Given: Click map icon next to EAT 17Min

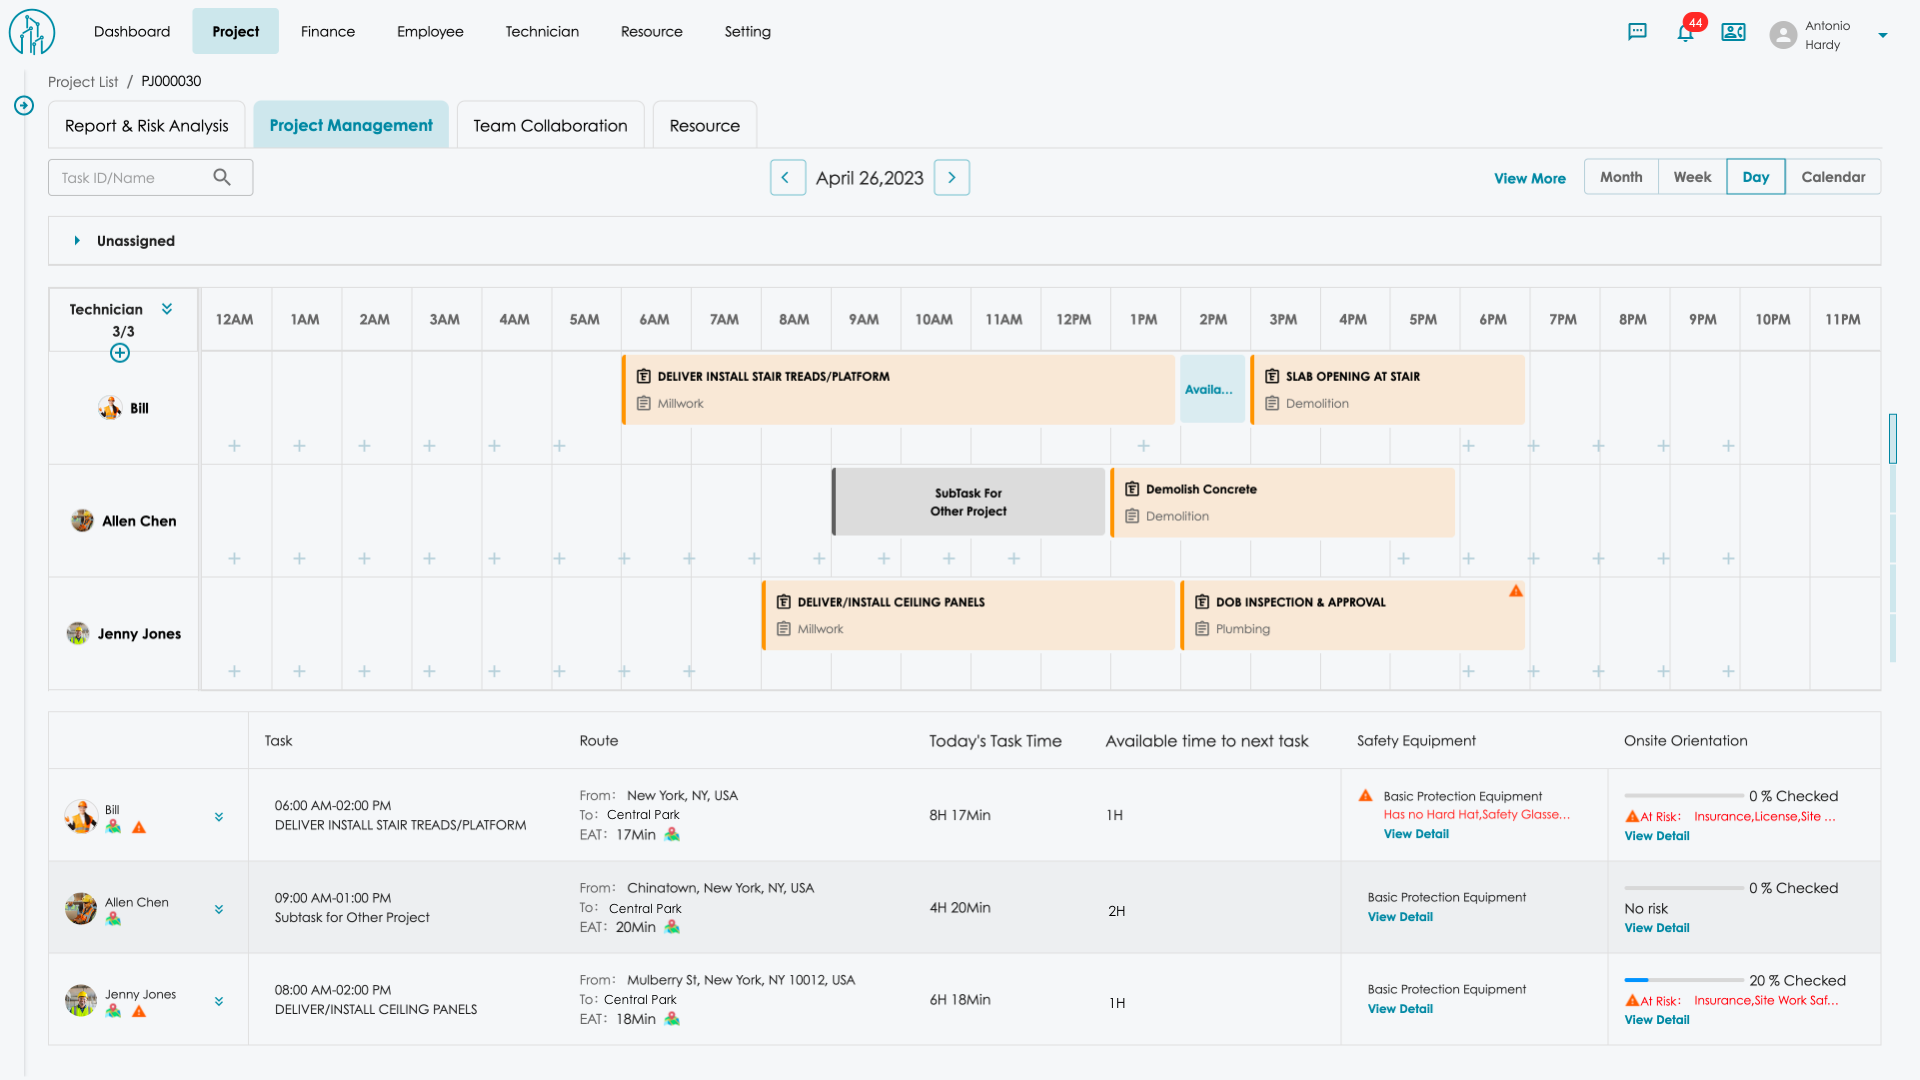Looking at the screenshot, I should pyautogui.click(x=672, y=835).
